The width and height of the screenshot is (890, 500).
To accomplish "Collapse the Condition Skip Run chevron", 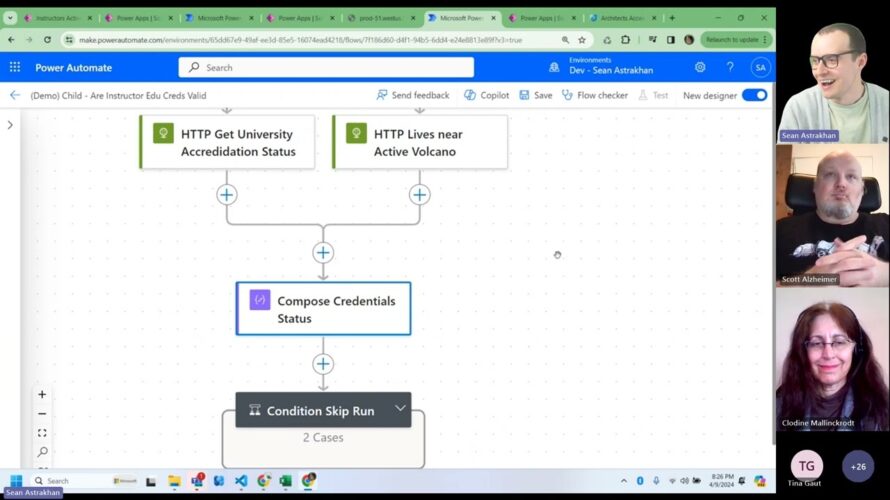I will click(400, 408).
